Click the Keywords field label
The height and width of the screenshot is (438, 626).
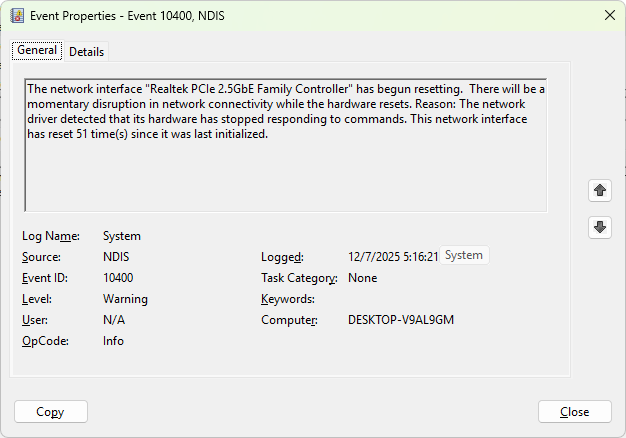288,299
